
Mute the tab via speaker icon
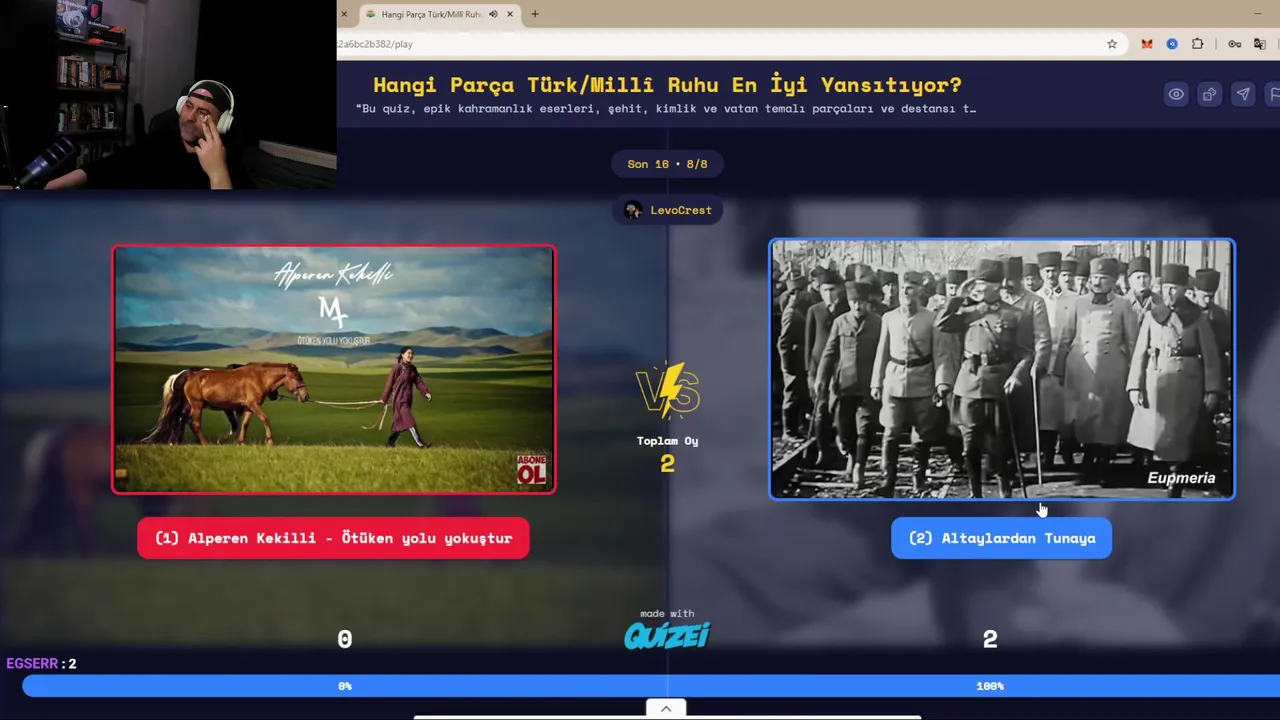[x=493, y=14]
